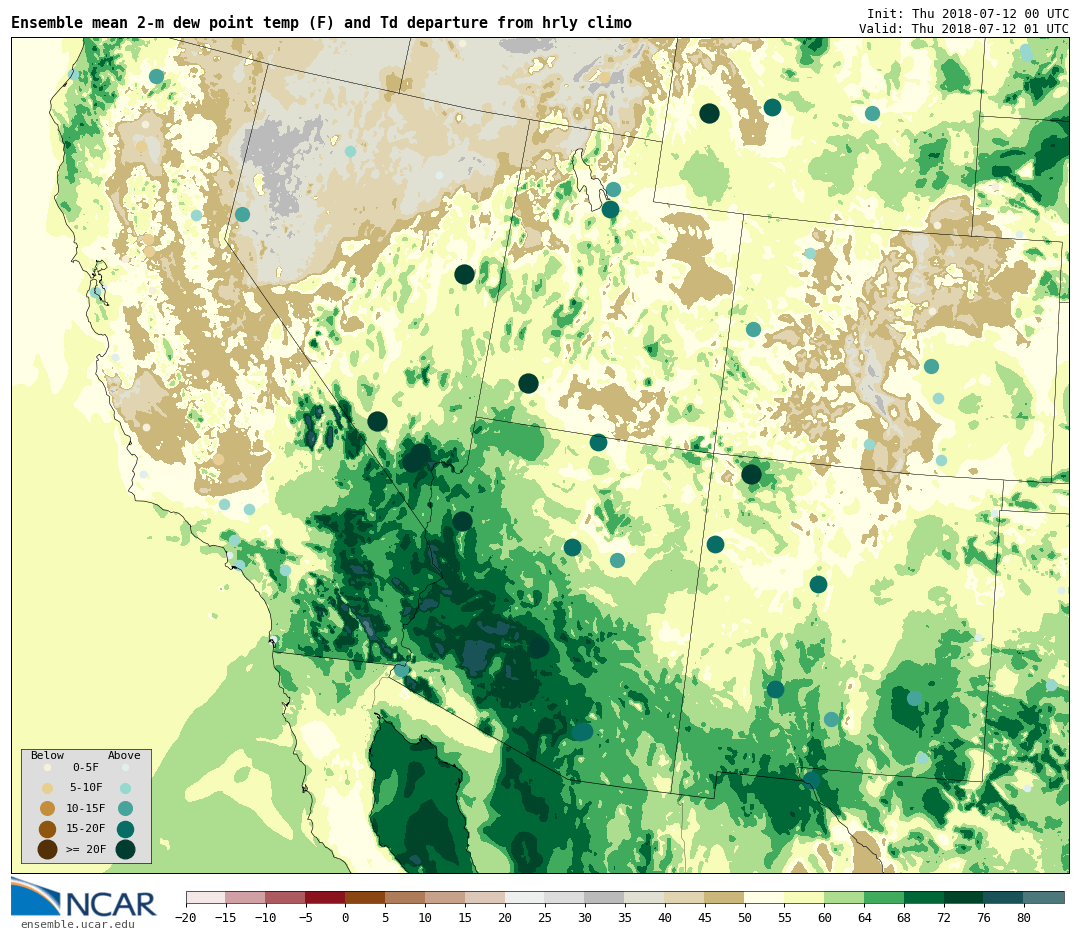Select the above-80 slate teal colorbar swatch

(1044, 897)
